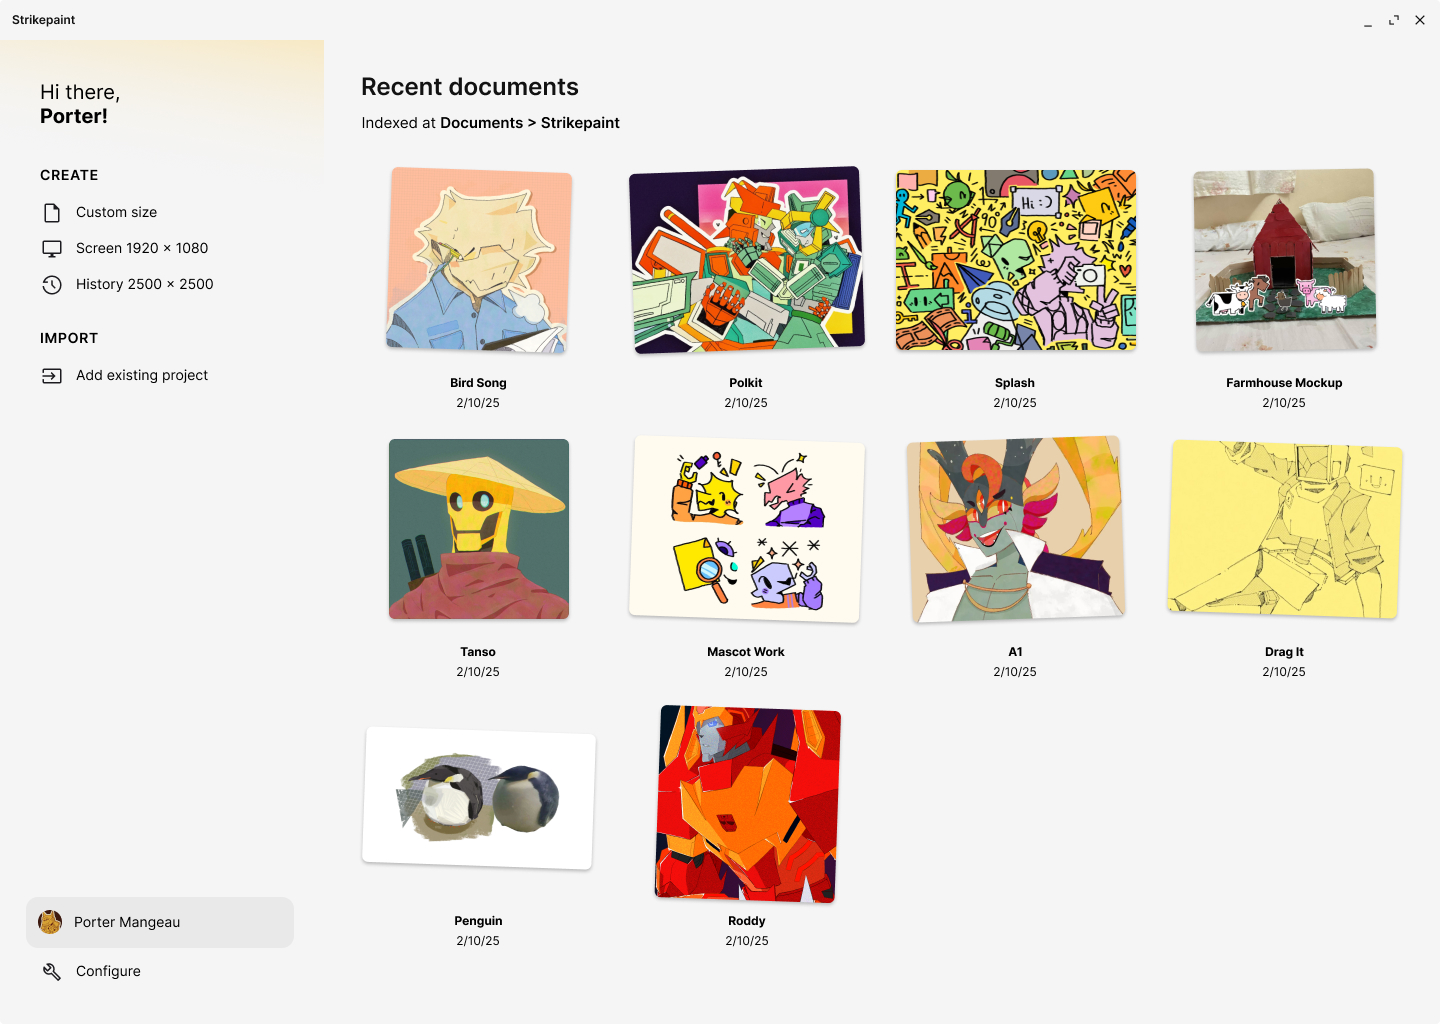Maximize the Strikepaint window
Viewport: 1440px width, 1024px height.
click(1394, 20)
